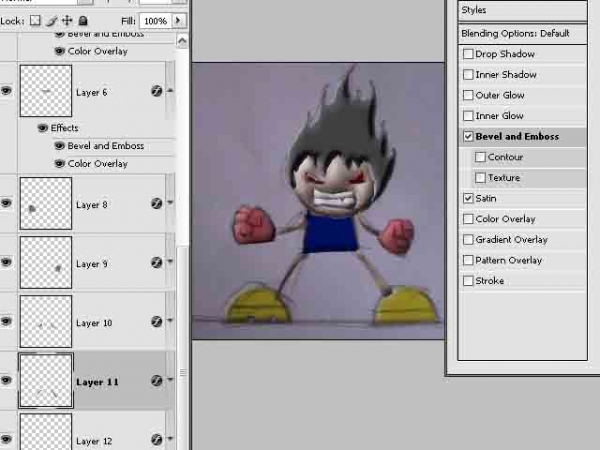
Task: Select the Layer 9 name text
Action: pyautogui.click(x=92, y=264)
